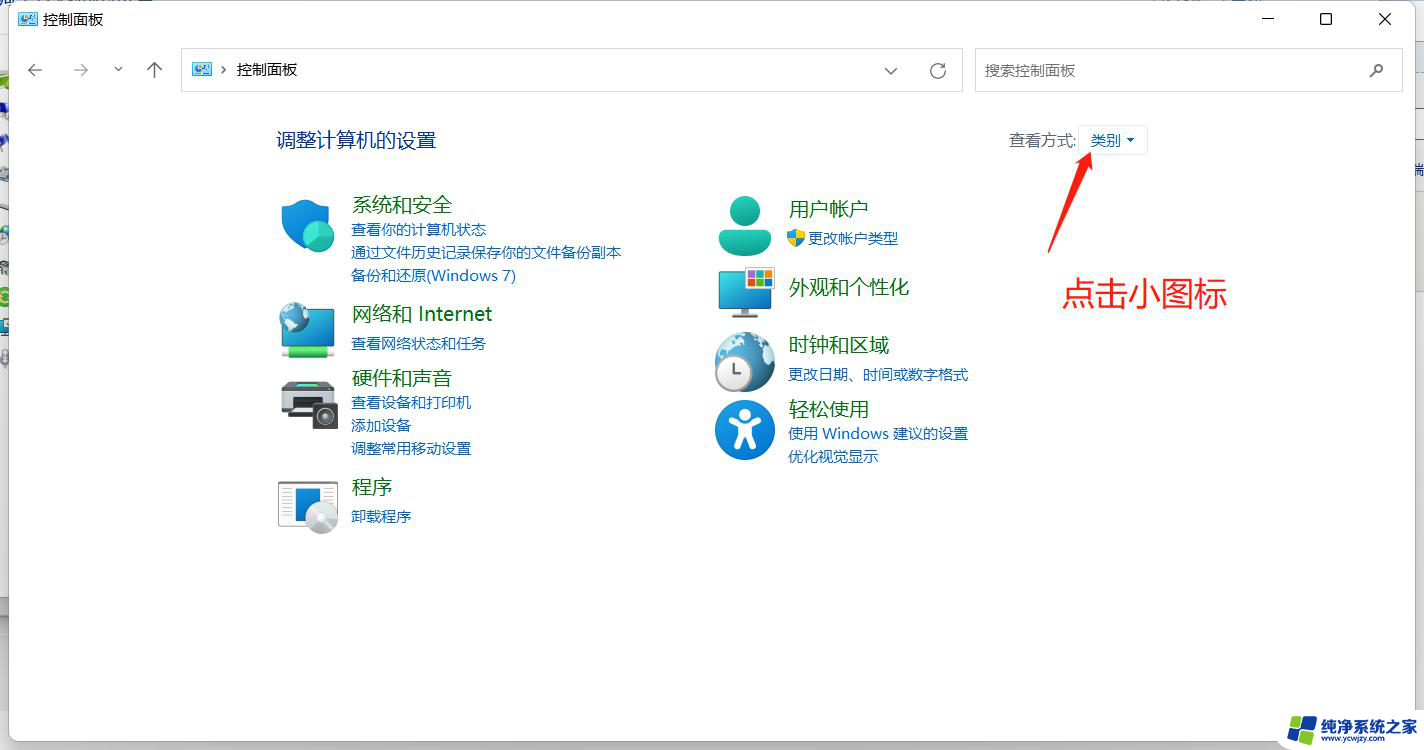The image size is (1424, 750).
Task: Go back with the back arrow
Action: 35,70
